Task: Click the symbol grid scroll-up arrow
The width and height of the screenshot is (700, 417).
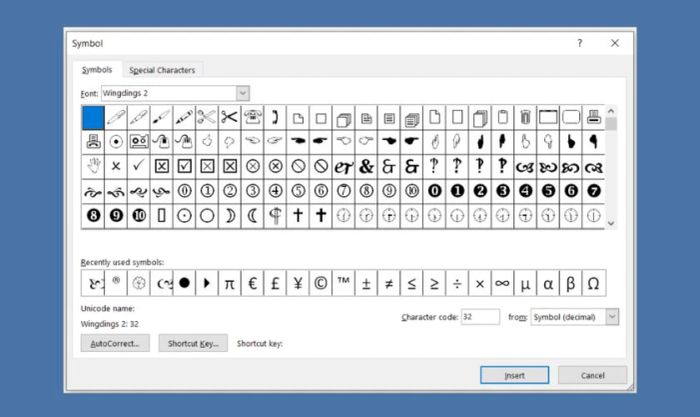Action: coord(611,111)
